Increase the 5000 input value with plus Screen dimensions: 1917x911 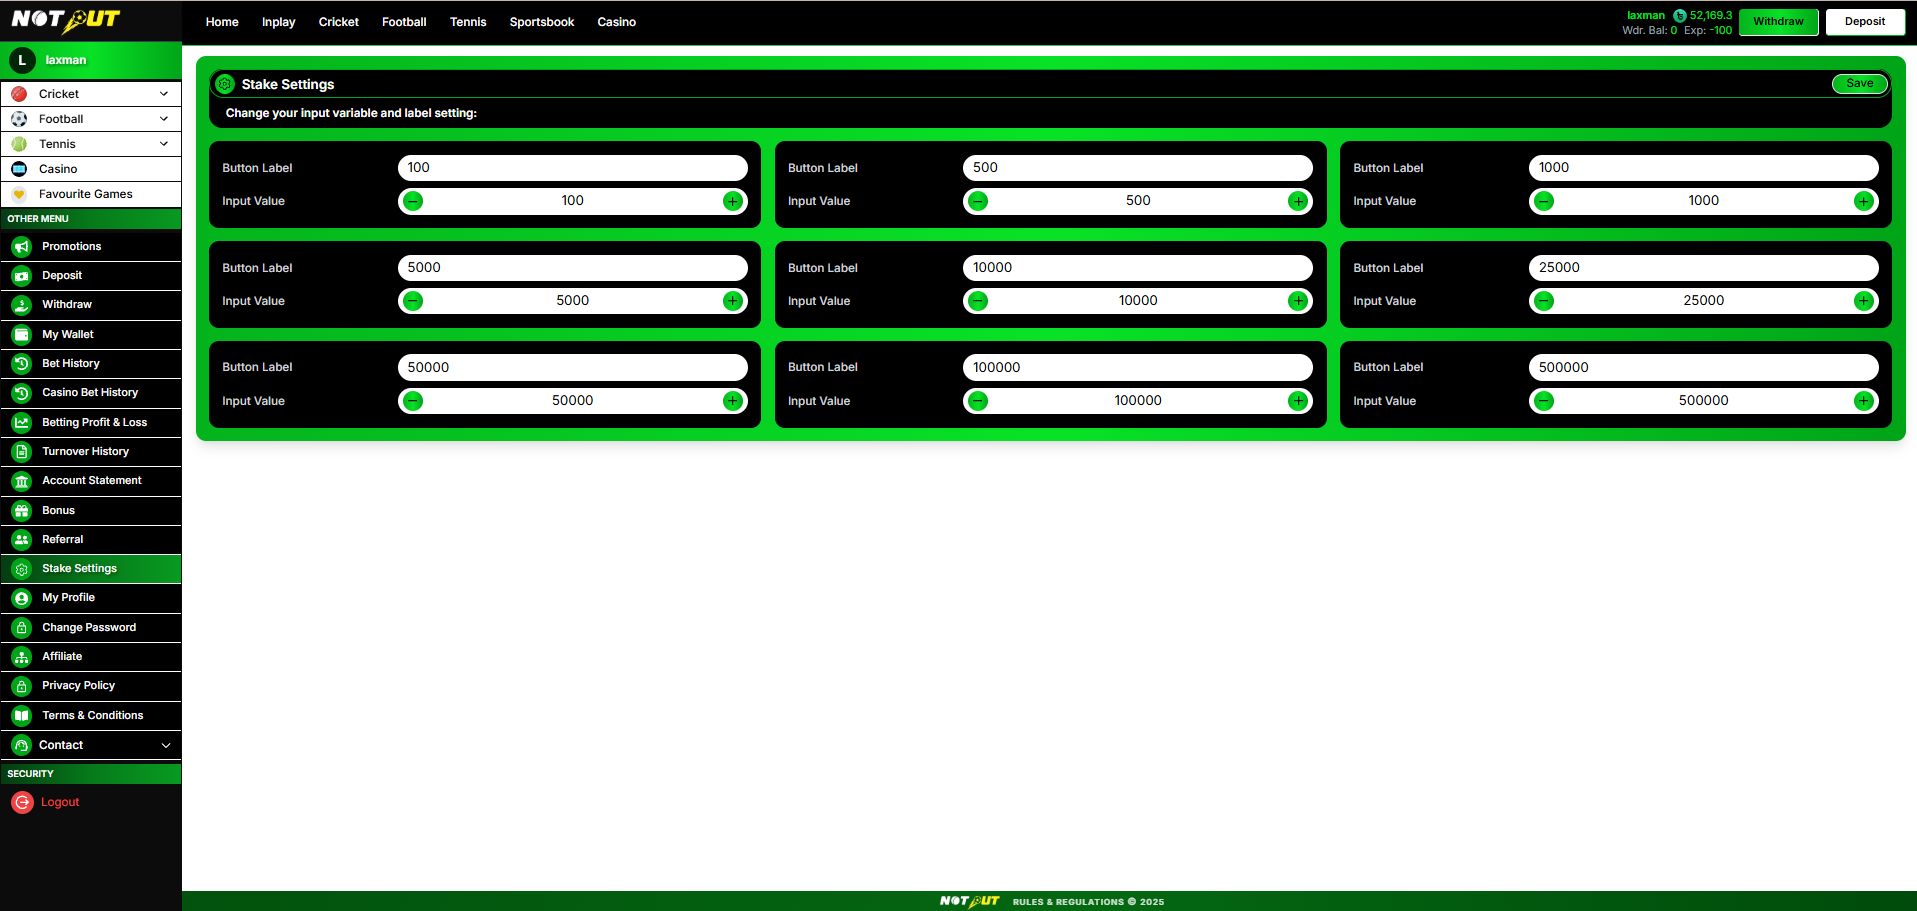coord(733,301)
